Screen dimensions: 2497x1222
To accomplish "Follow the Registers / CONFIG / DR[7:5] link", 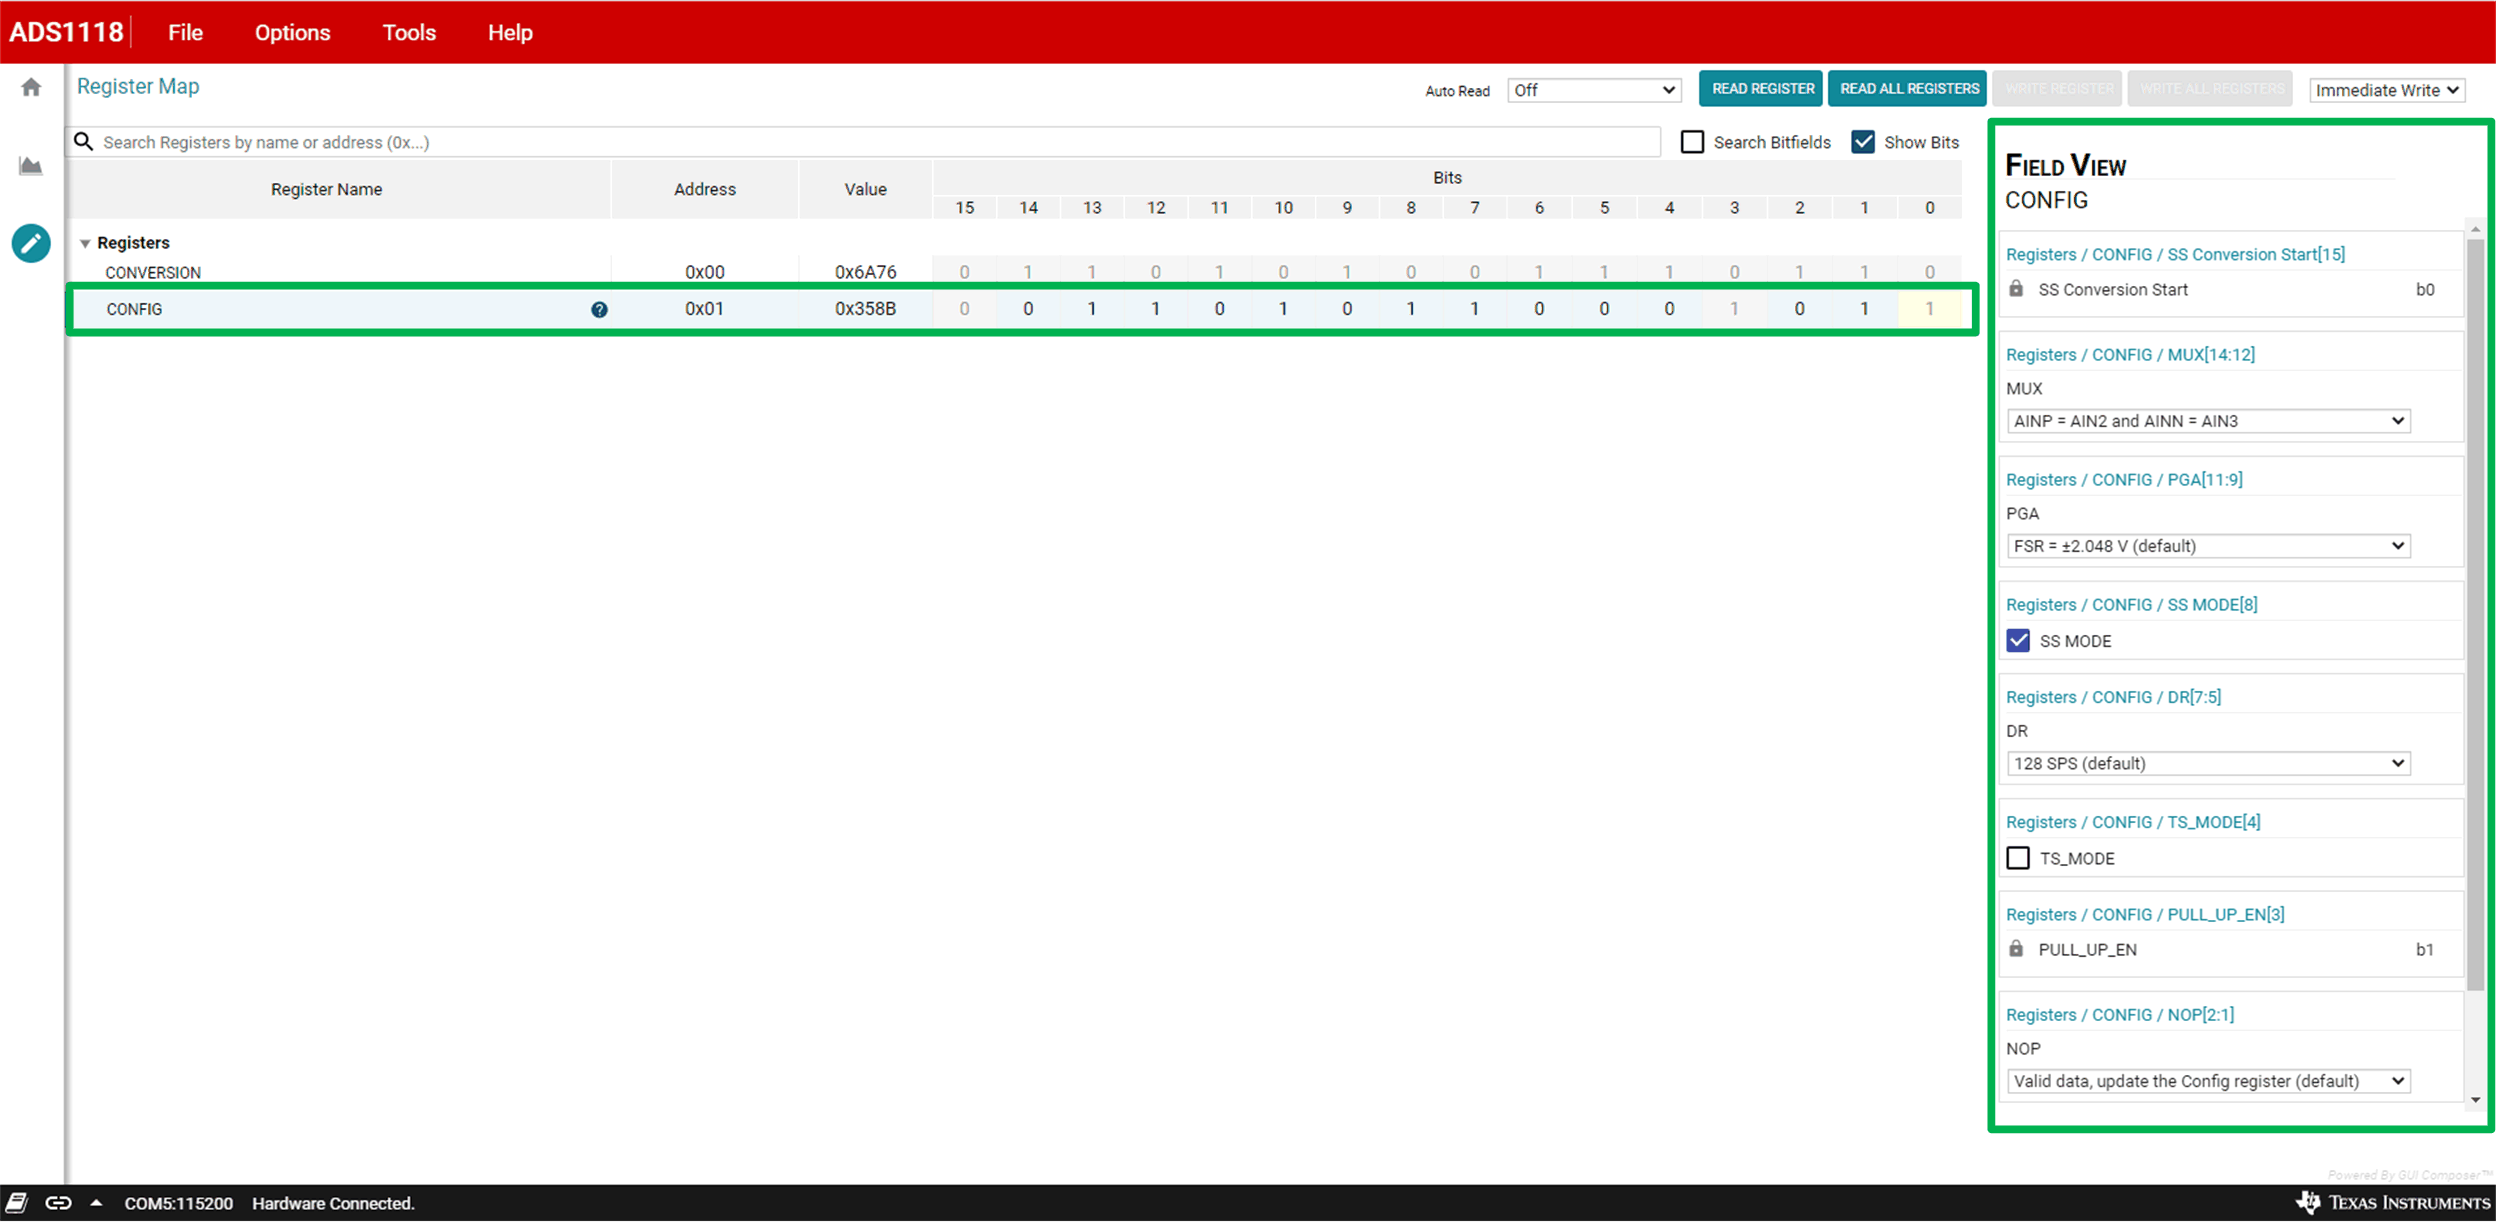I will 2113,697.
